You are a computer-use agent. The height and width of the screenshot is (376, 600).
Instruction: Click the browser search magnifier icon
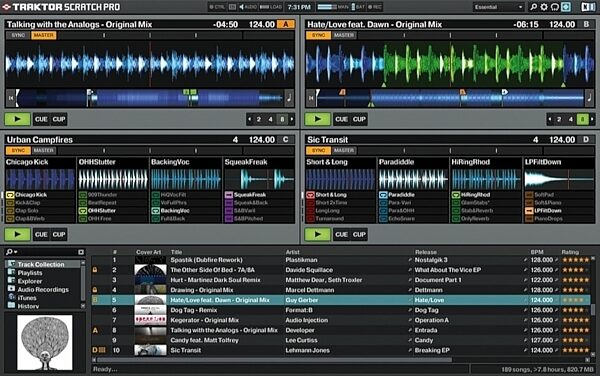coord(9,252)
